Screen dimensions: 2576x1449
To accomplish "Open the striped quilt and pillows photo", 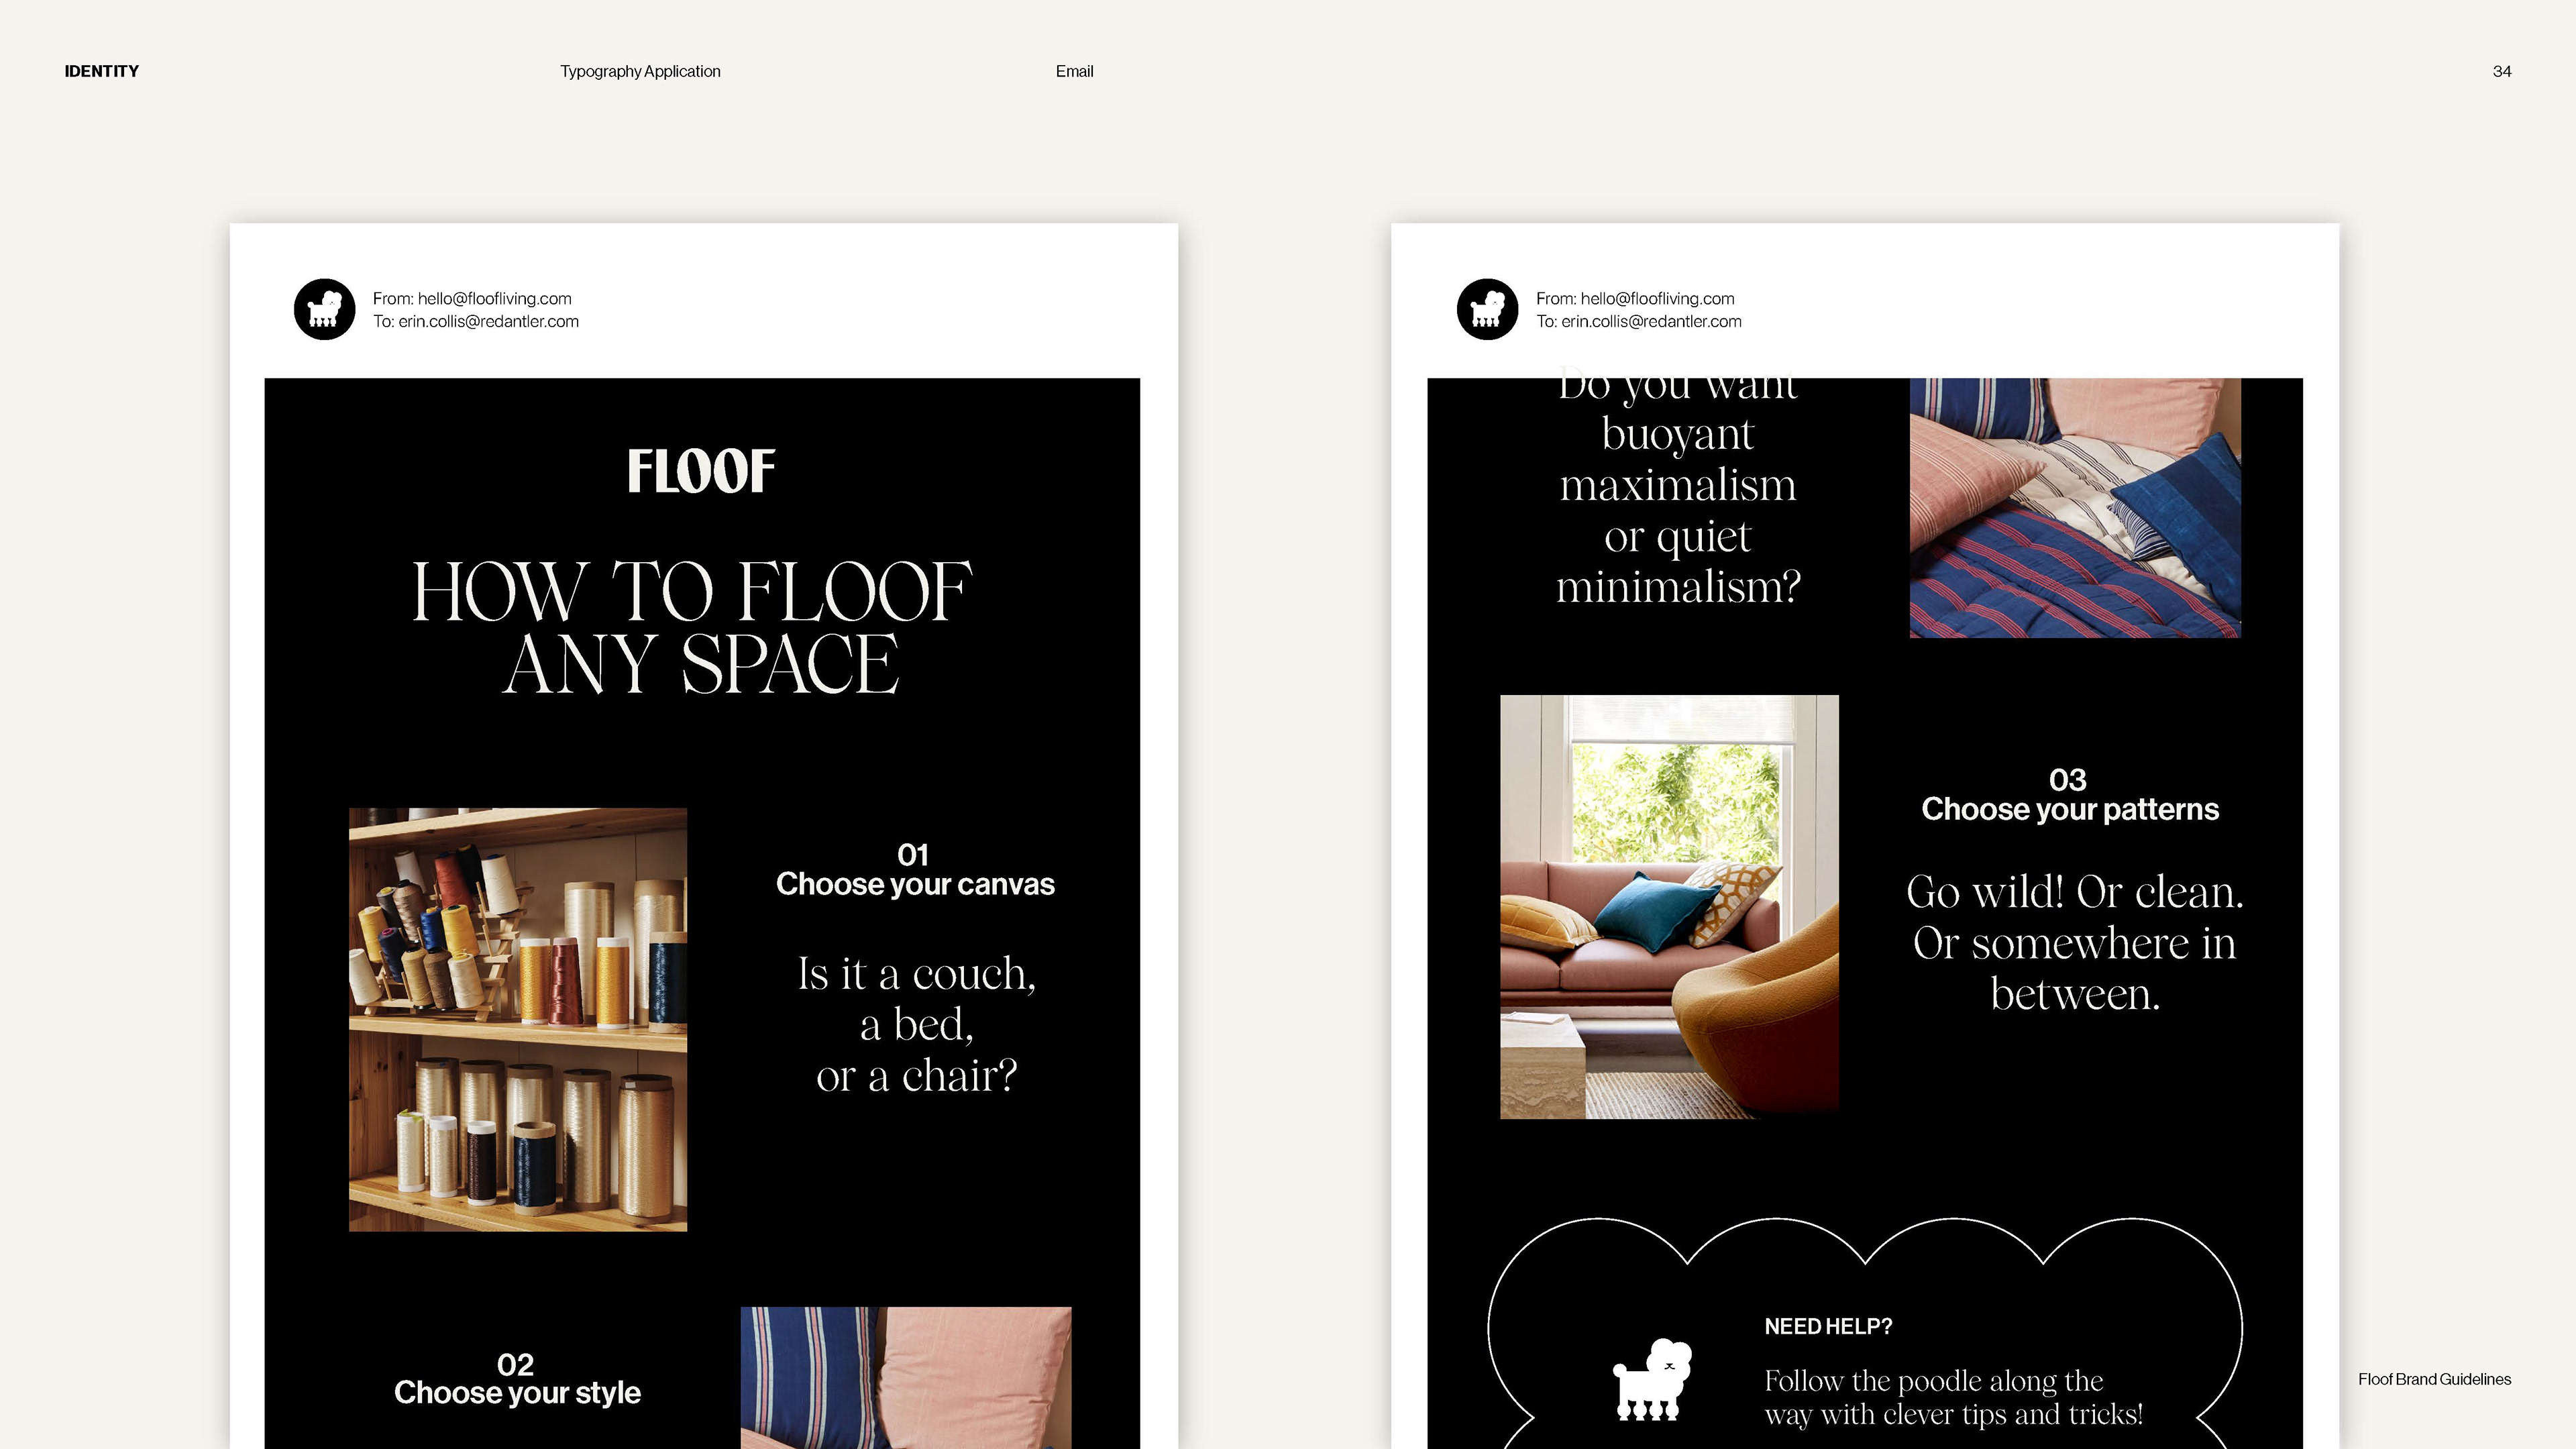I will click(2075, 508).
